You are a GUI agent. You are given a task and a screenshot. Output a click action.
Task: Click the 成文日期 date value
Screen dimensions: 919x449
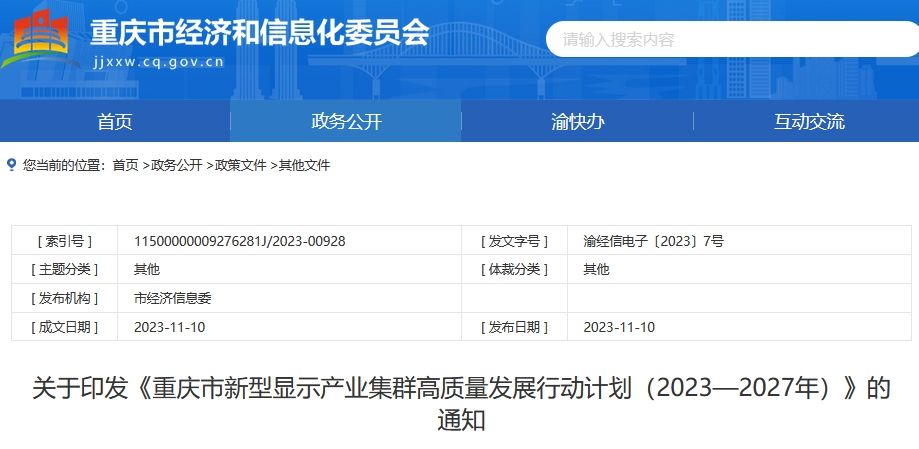170,327
